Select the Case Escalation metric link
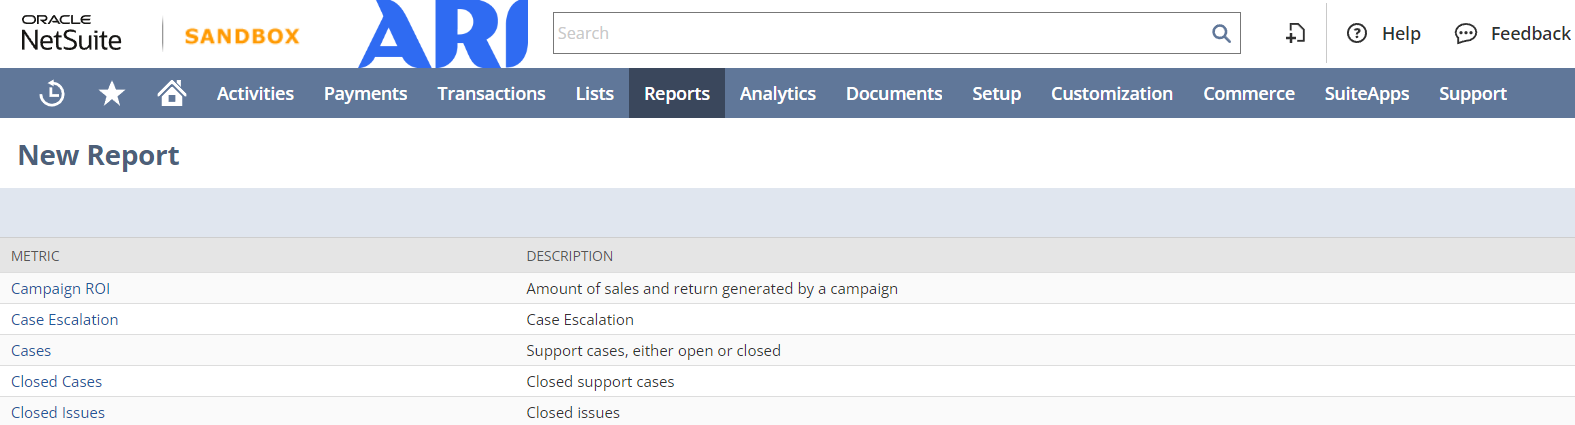Screen dimensions: 1575x425 65,320
